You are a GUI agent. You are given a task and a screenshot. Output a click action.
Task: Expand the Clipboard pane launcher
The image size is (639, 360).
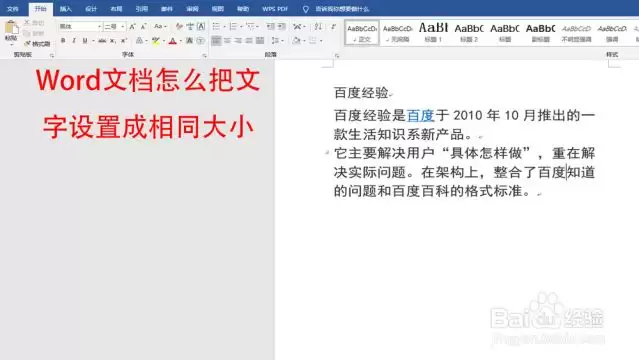[52, 55]
